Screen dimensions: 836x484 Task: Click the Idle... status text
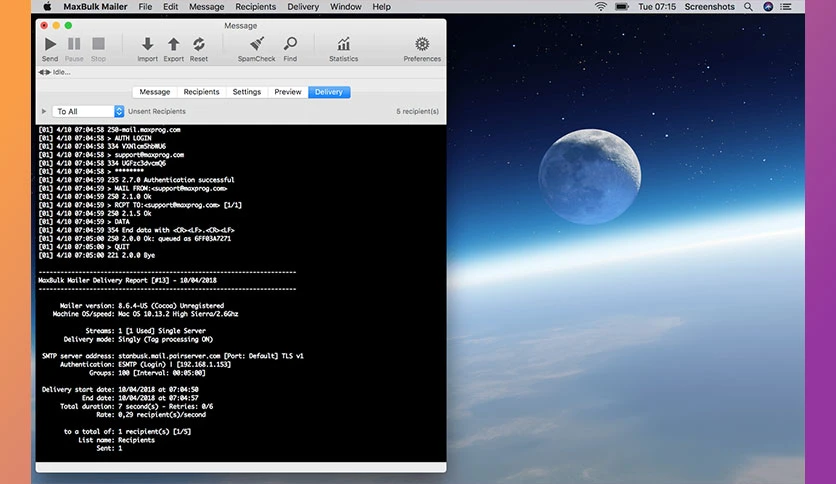pos(62,72)
